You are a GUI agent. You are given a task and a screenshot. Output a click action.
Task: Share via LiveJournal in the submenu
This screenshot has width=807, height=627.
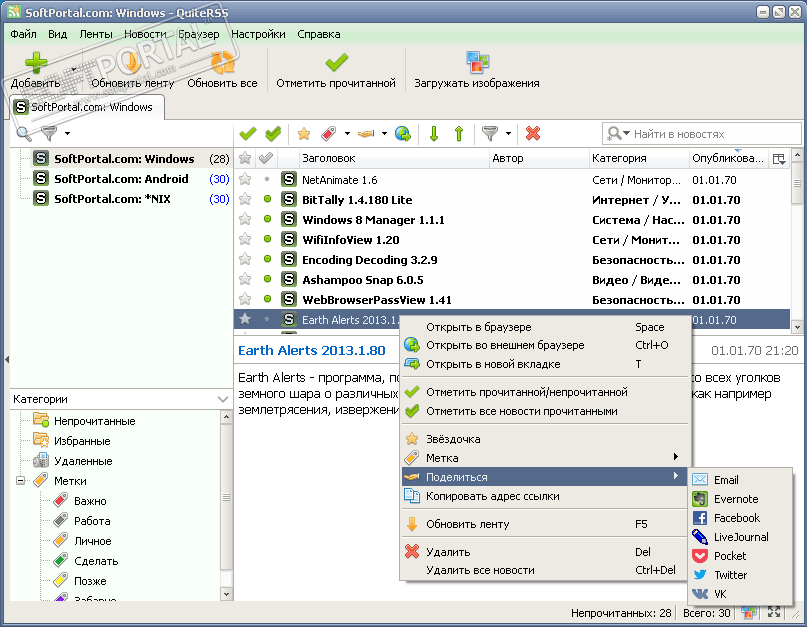pos(740,537)
